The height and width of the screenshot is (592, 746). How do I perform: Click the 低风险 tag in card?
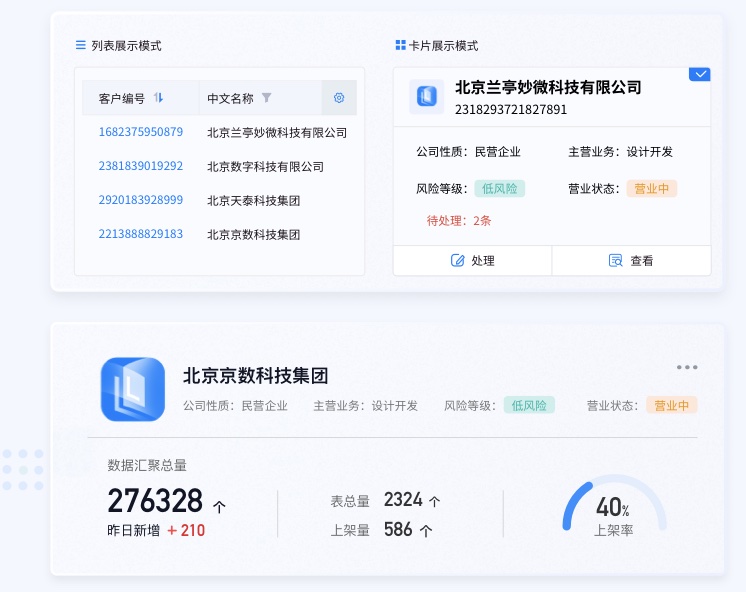502,188
